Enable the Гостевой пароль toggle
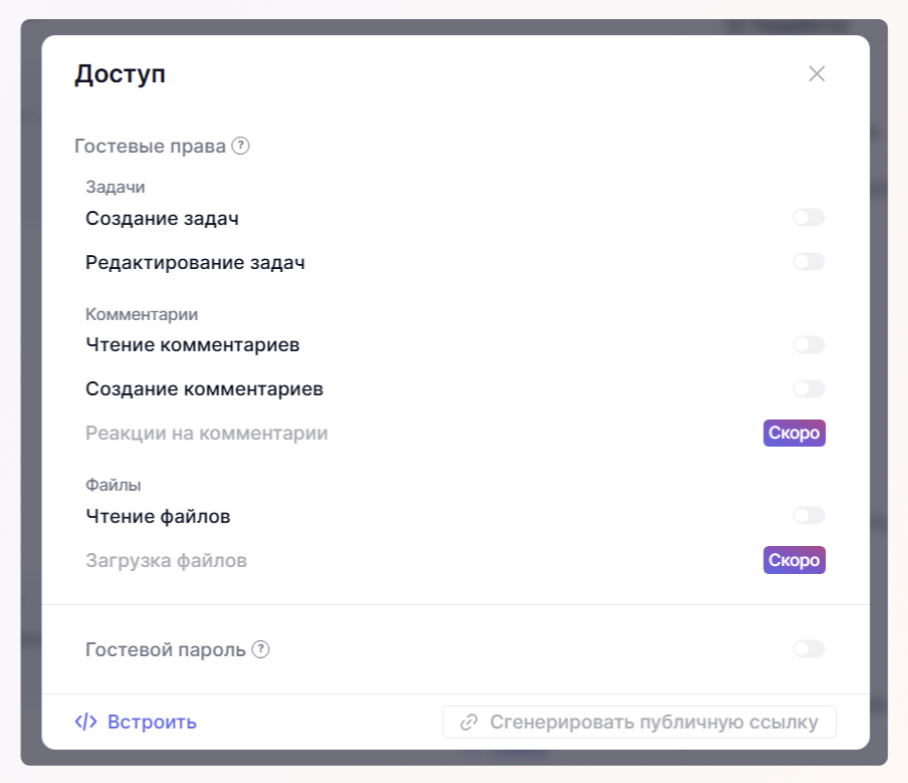This screenshot has height=783, width=908. pos(809,649)
